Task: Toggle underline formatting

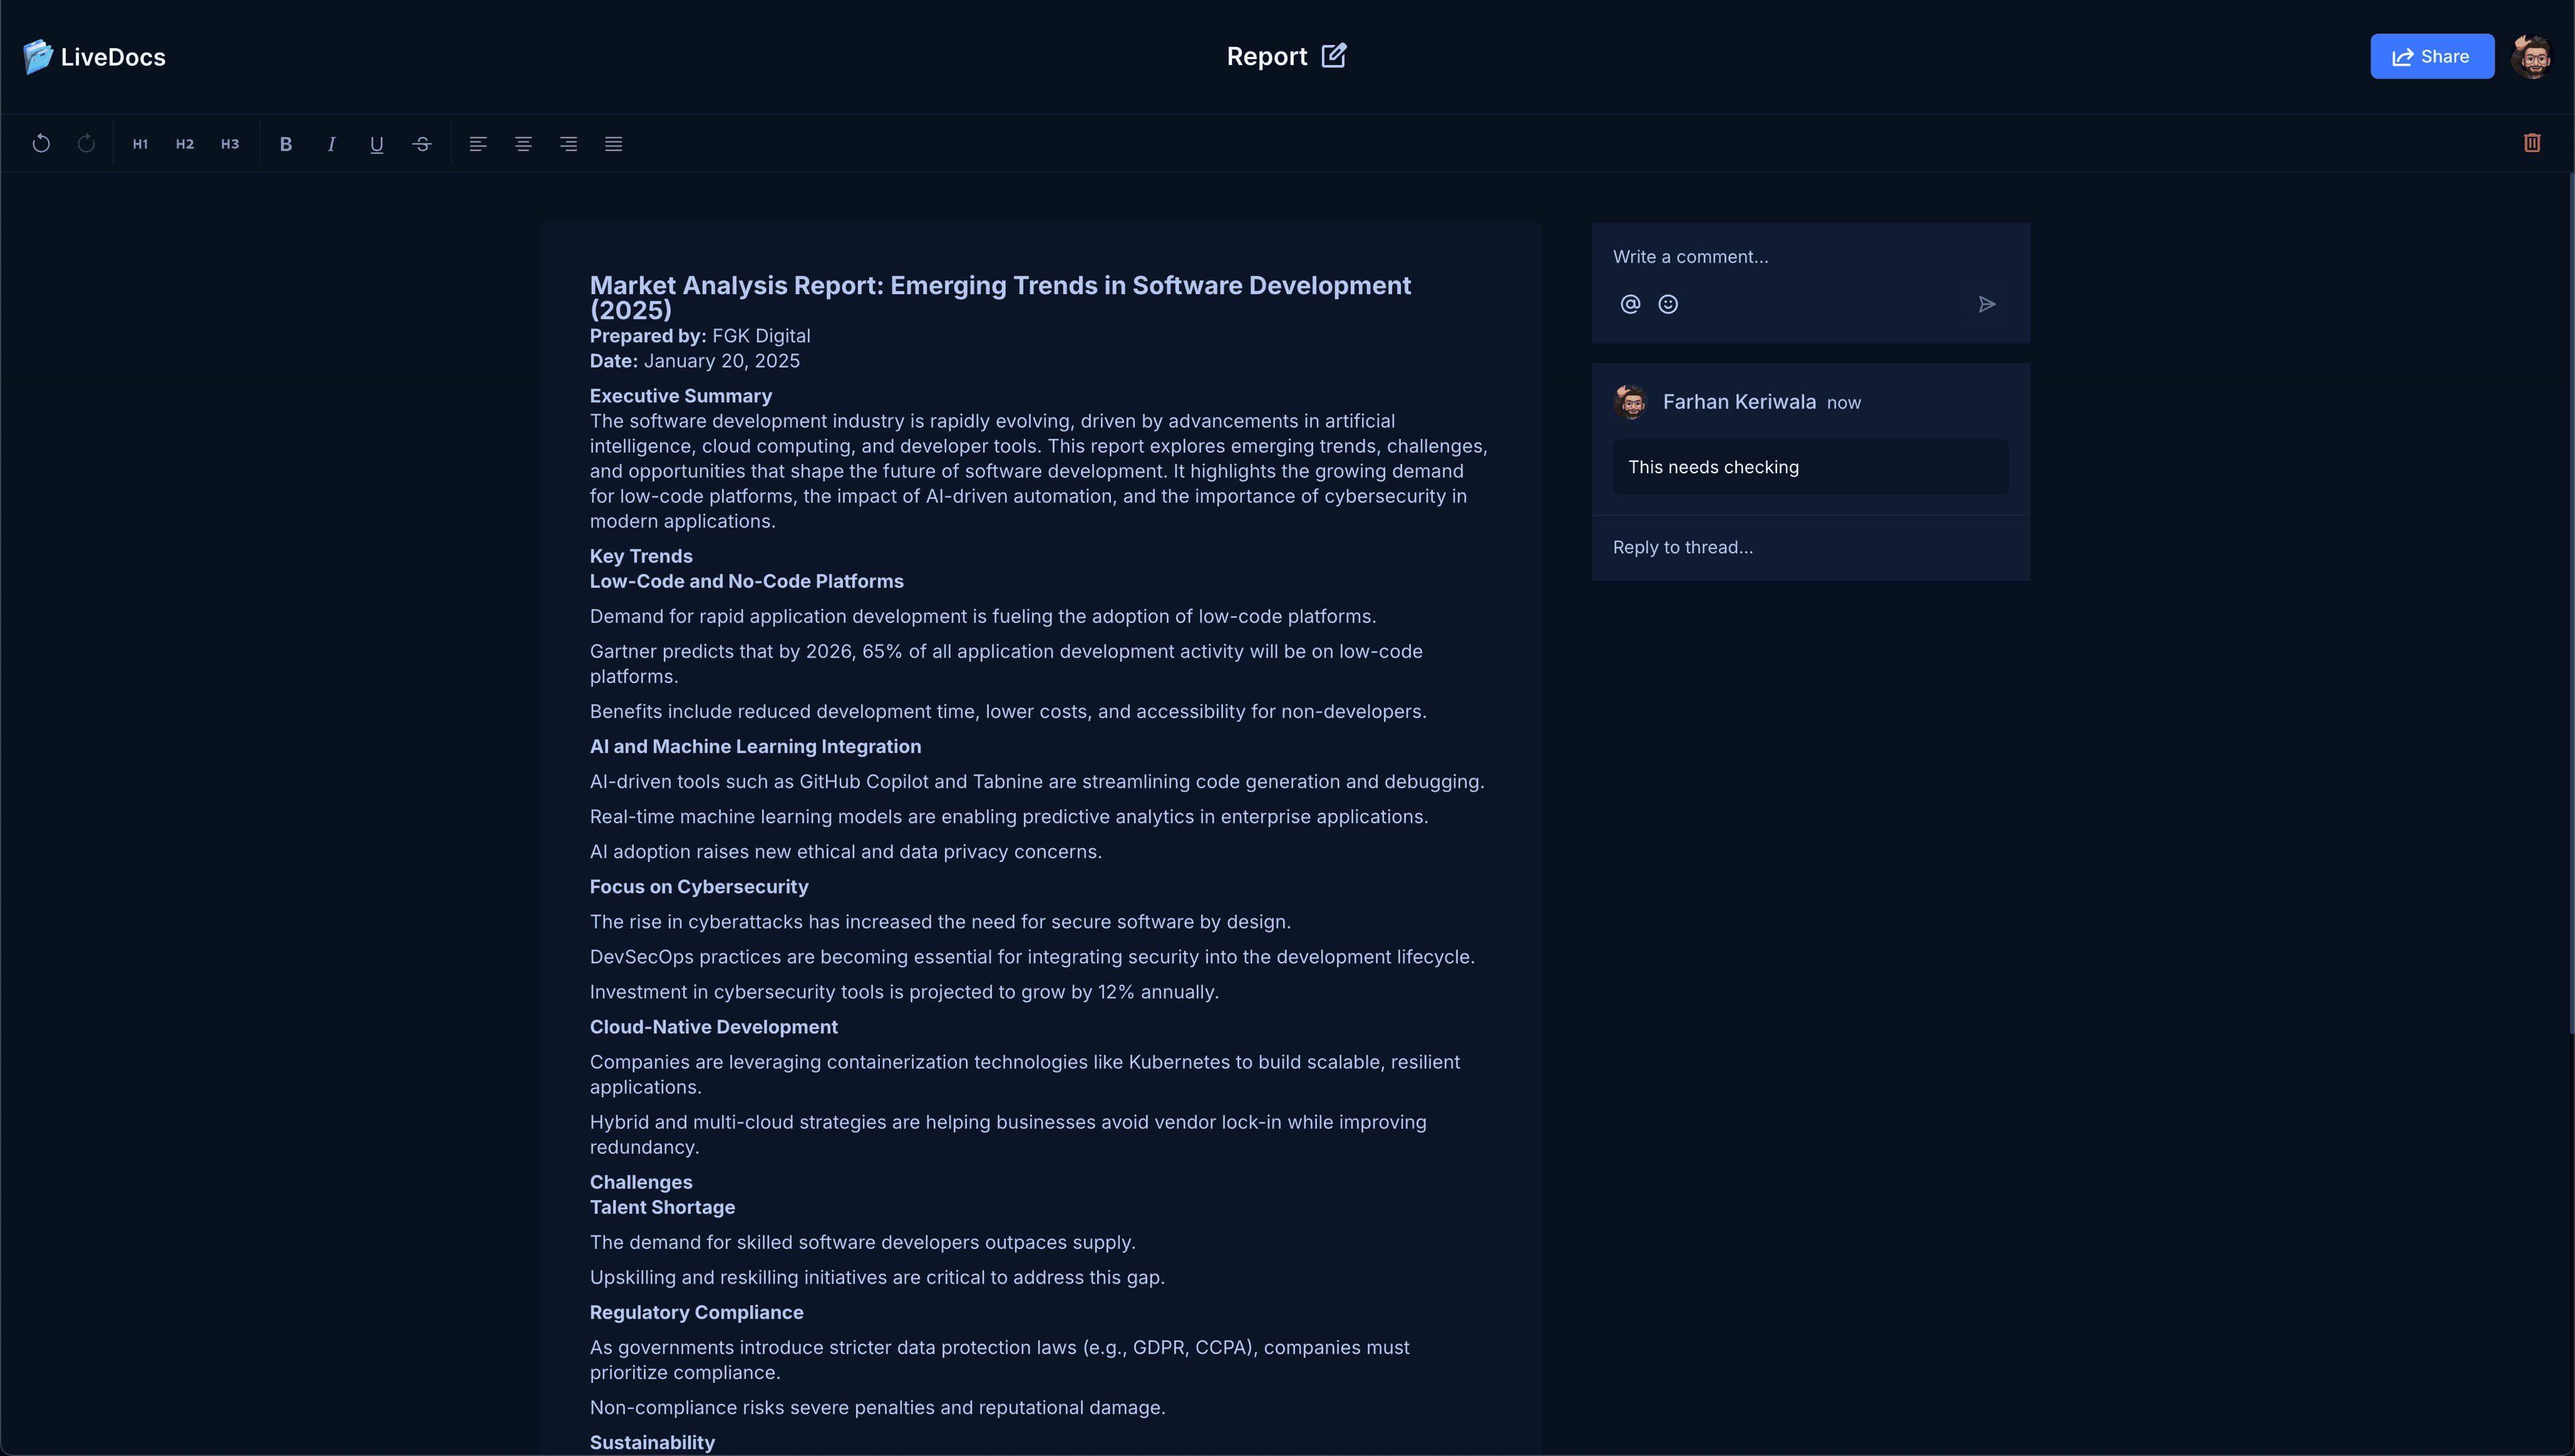Action: coord(377,144)
